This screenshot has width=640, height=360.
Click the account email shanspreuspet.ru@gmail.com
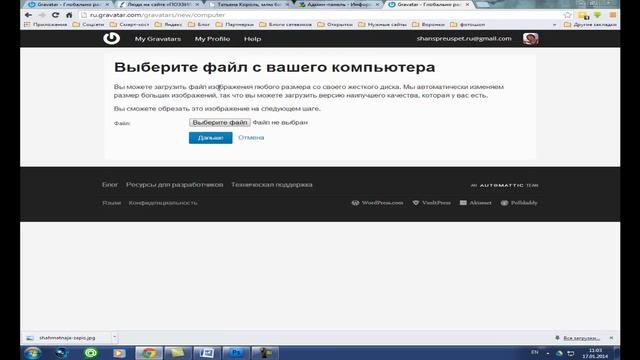(464, 38)
